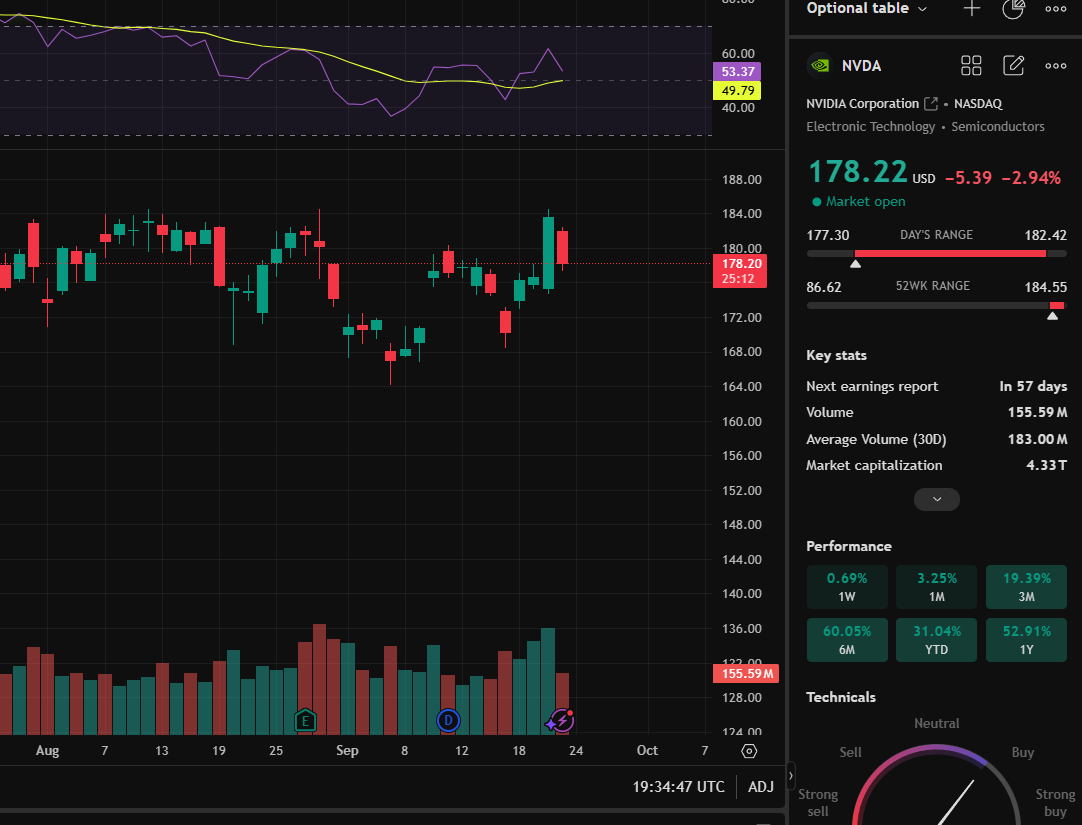Click the purple lightning event marker
The height and width of the screenshot is (825, 1082).
point(562,721)
